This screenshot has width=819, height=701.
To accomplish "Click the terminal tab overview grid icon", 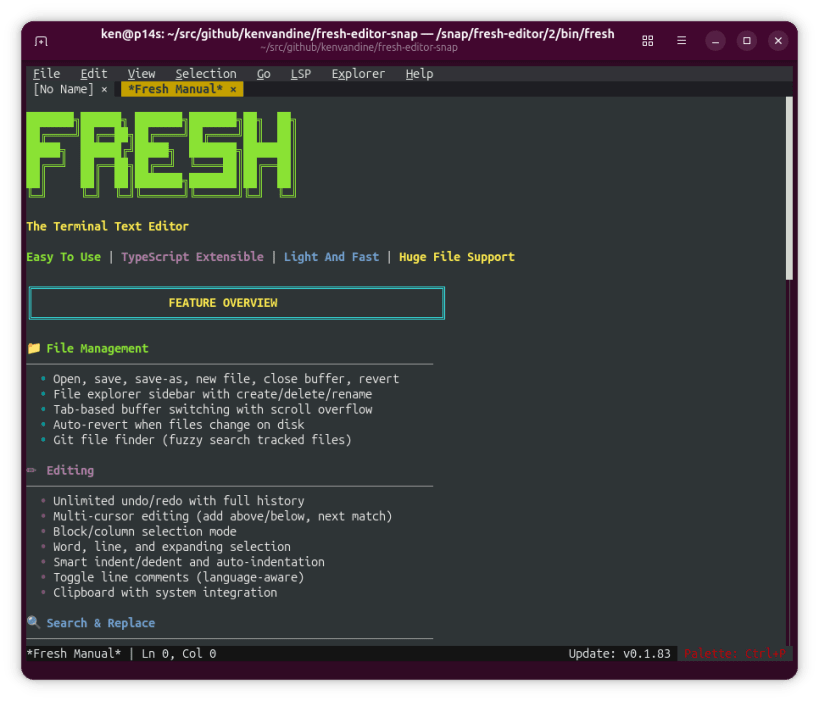I will (x=648, y=41).
